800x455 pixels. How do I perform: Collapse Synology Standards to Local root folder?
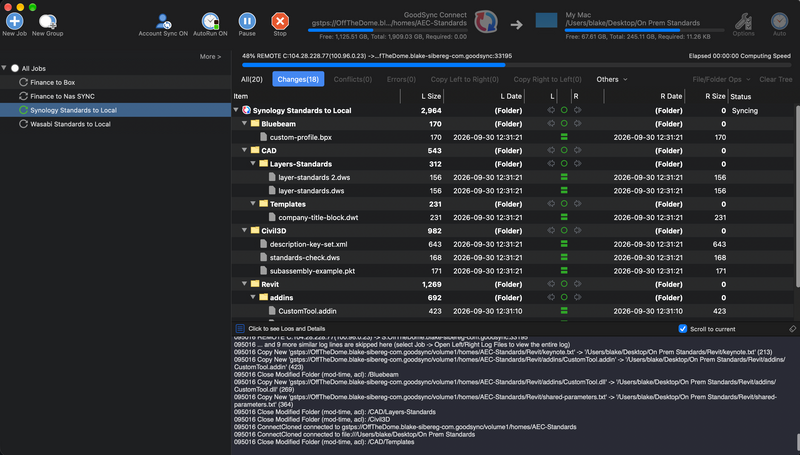236,110
